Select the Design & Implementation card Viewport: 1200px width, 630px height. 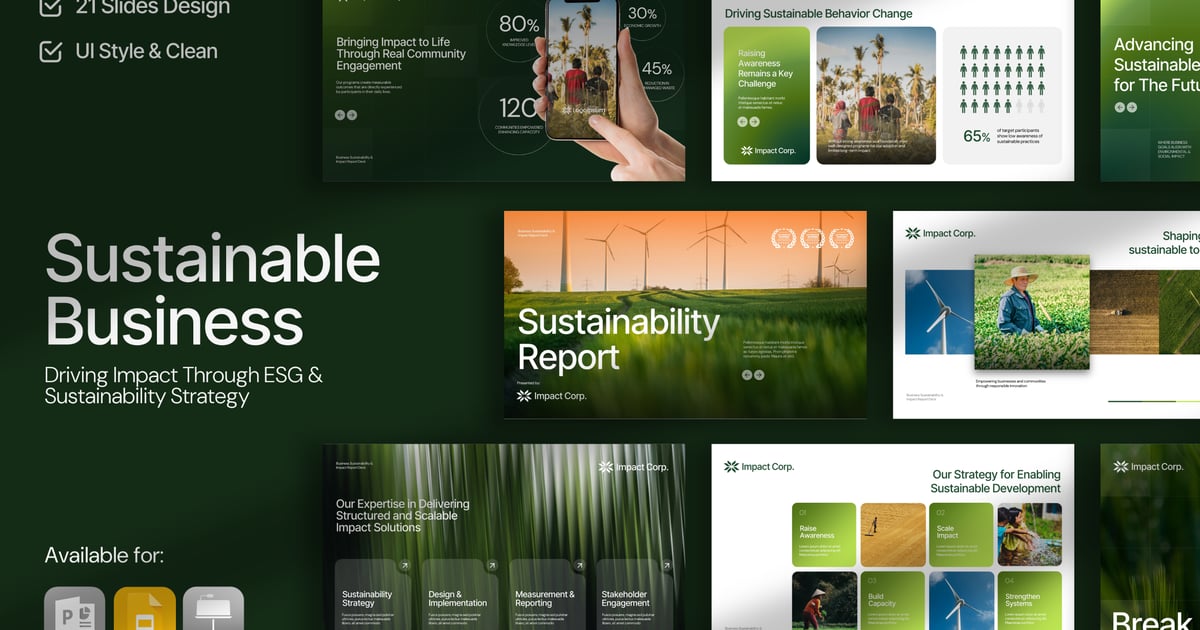coord(460,594)
